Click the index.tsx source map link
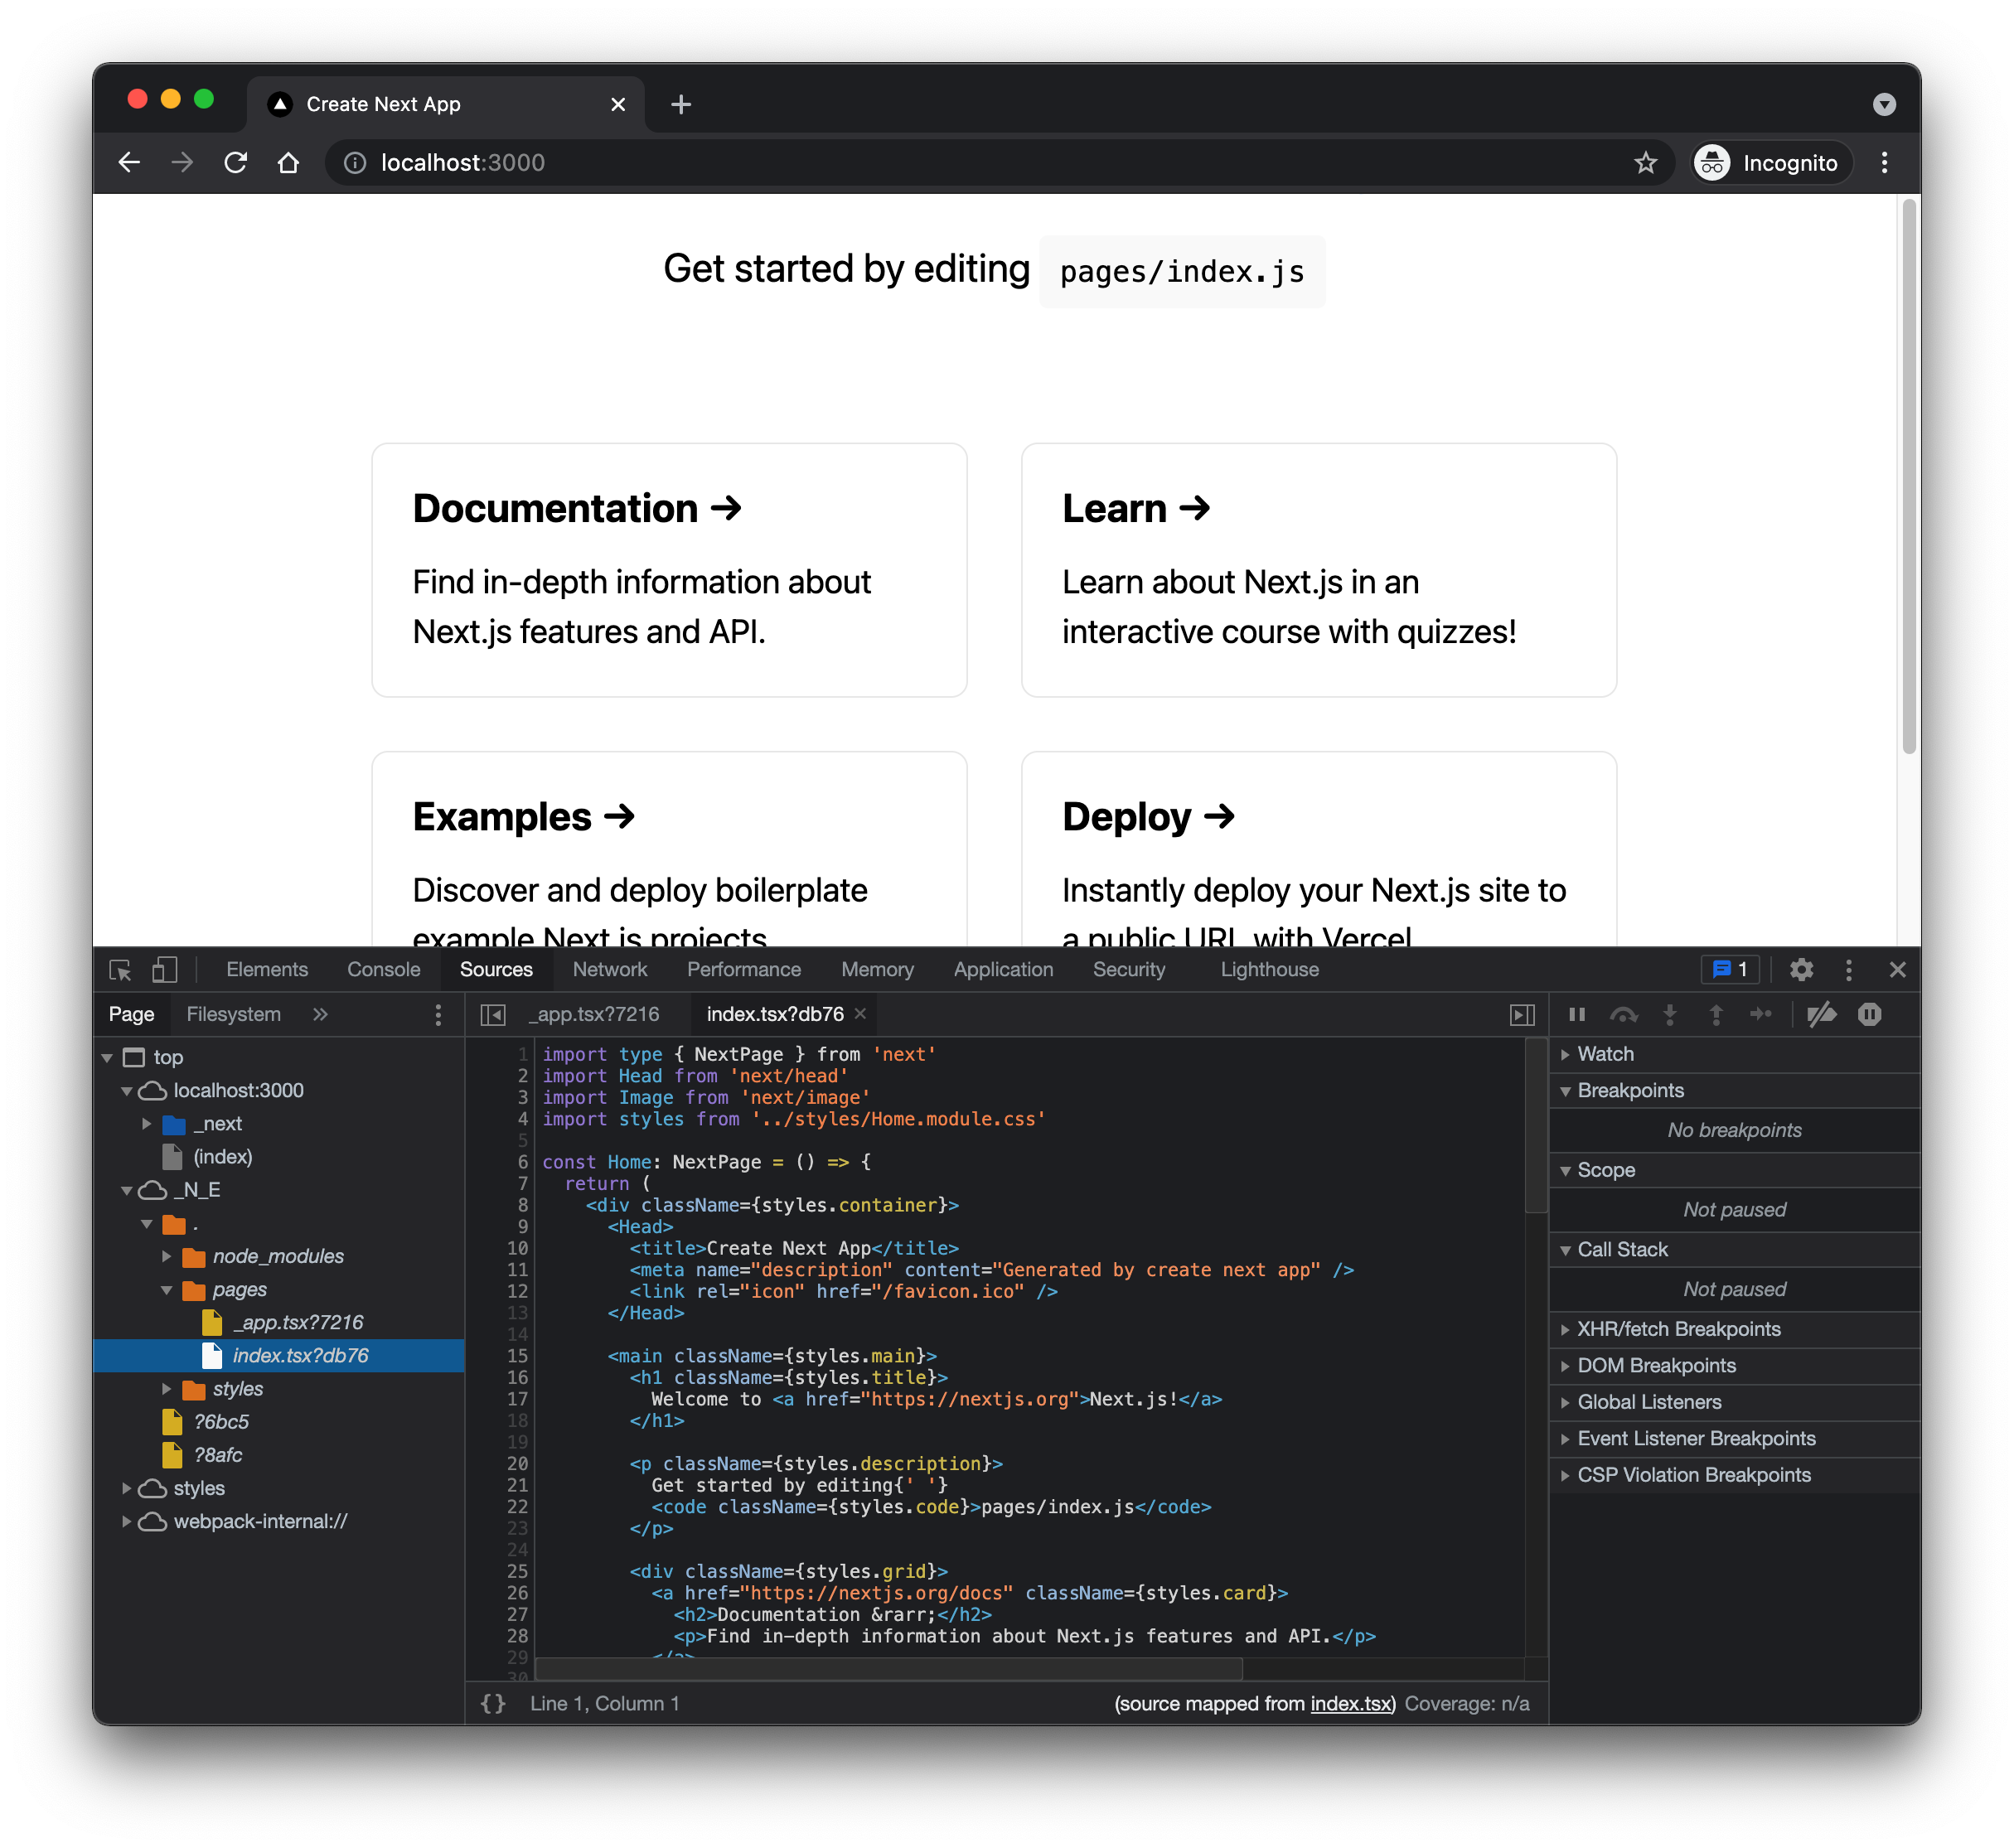This screenshot has width=2014, height=1848. (1350, 1703)
